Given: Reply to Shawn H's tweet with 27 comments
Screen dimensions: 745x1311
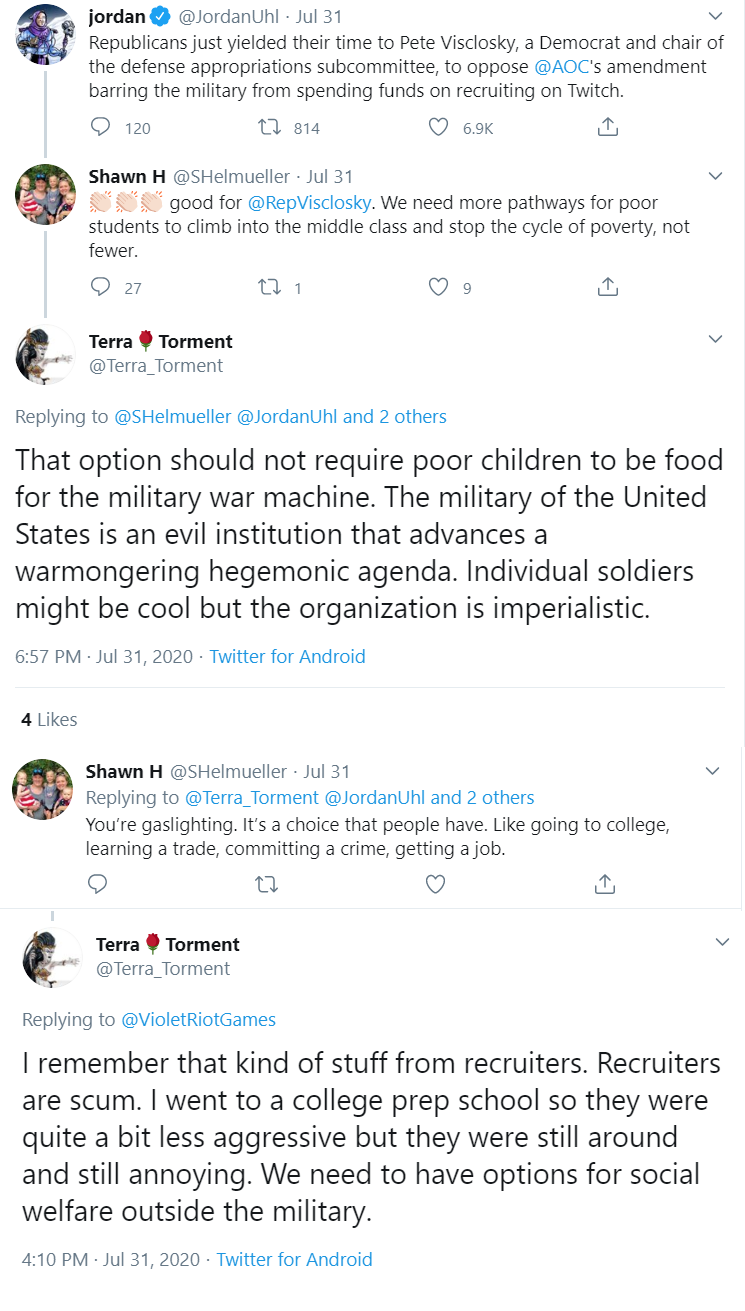Looking at the screenshot, I should coord(100,287).
